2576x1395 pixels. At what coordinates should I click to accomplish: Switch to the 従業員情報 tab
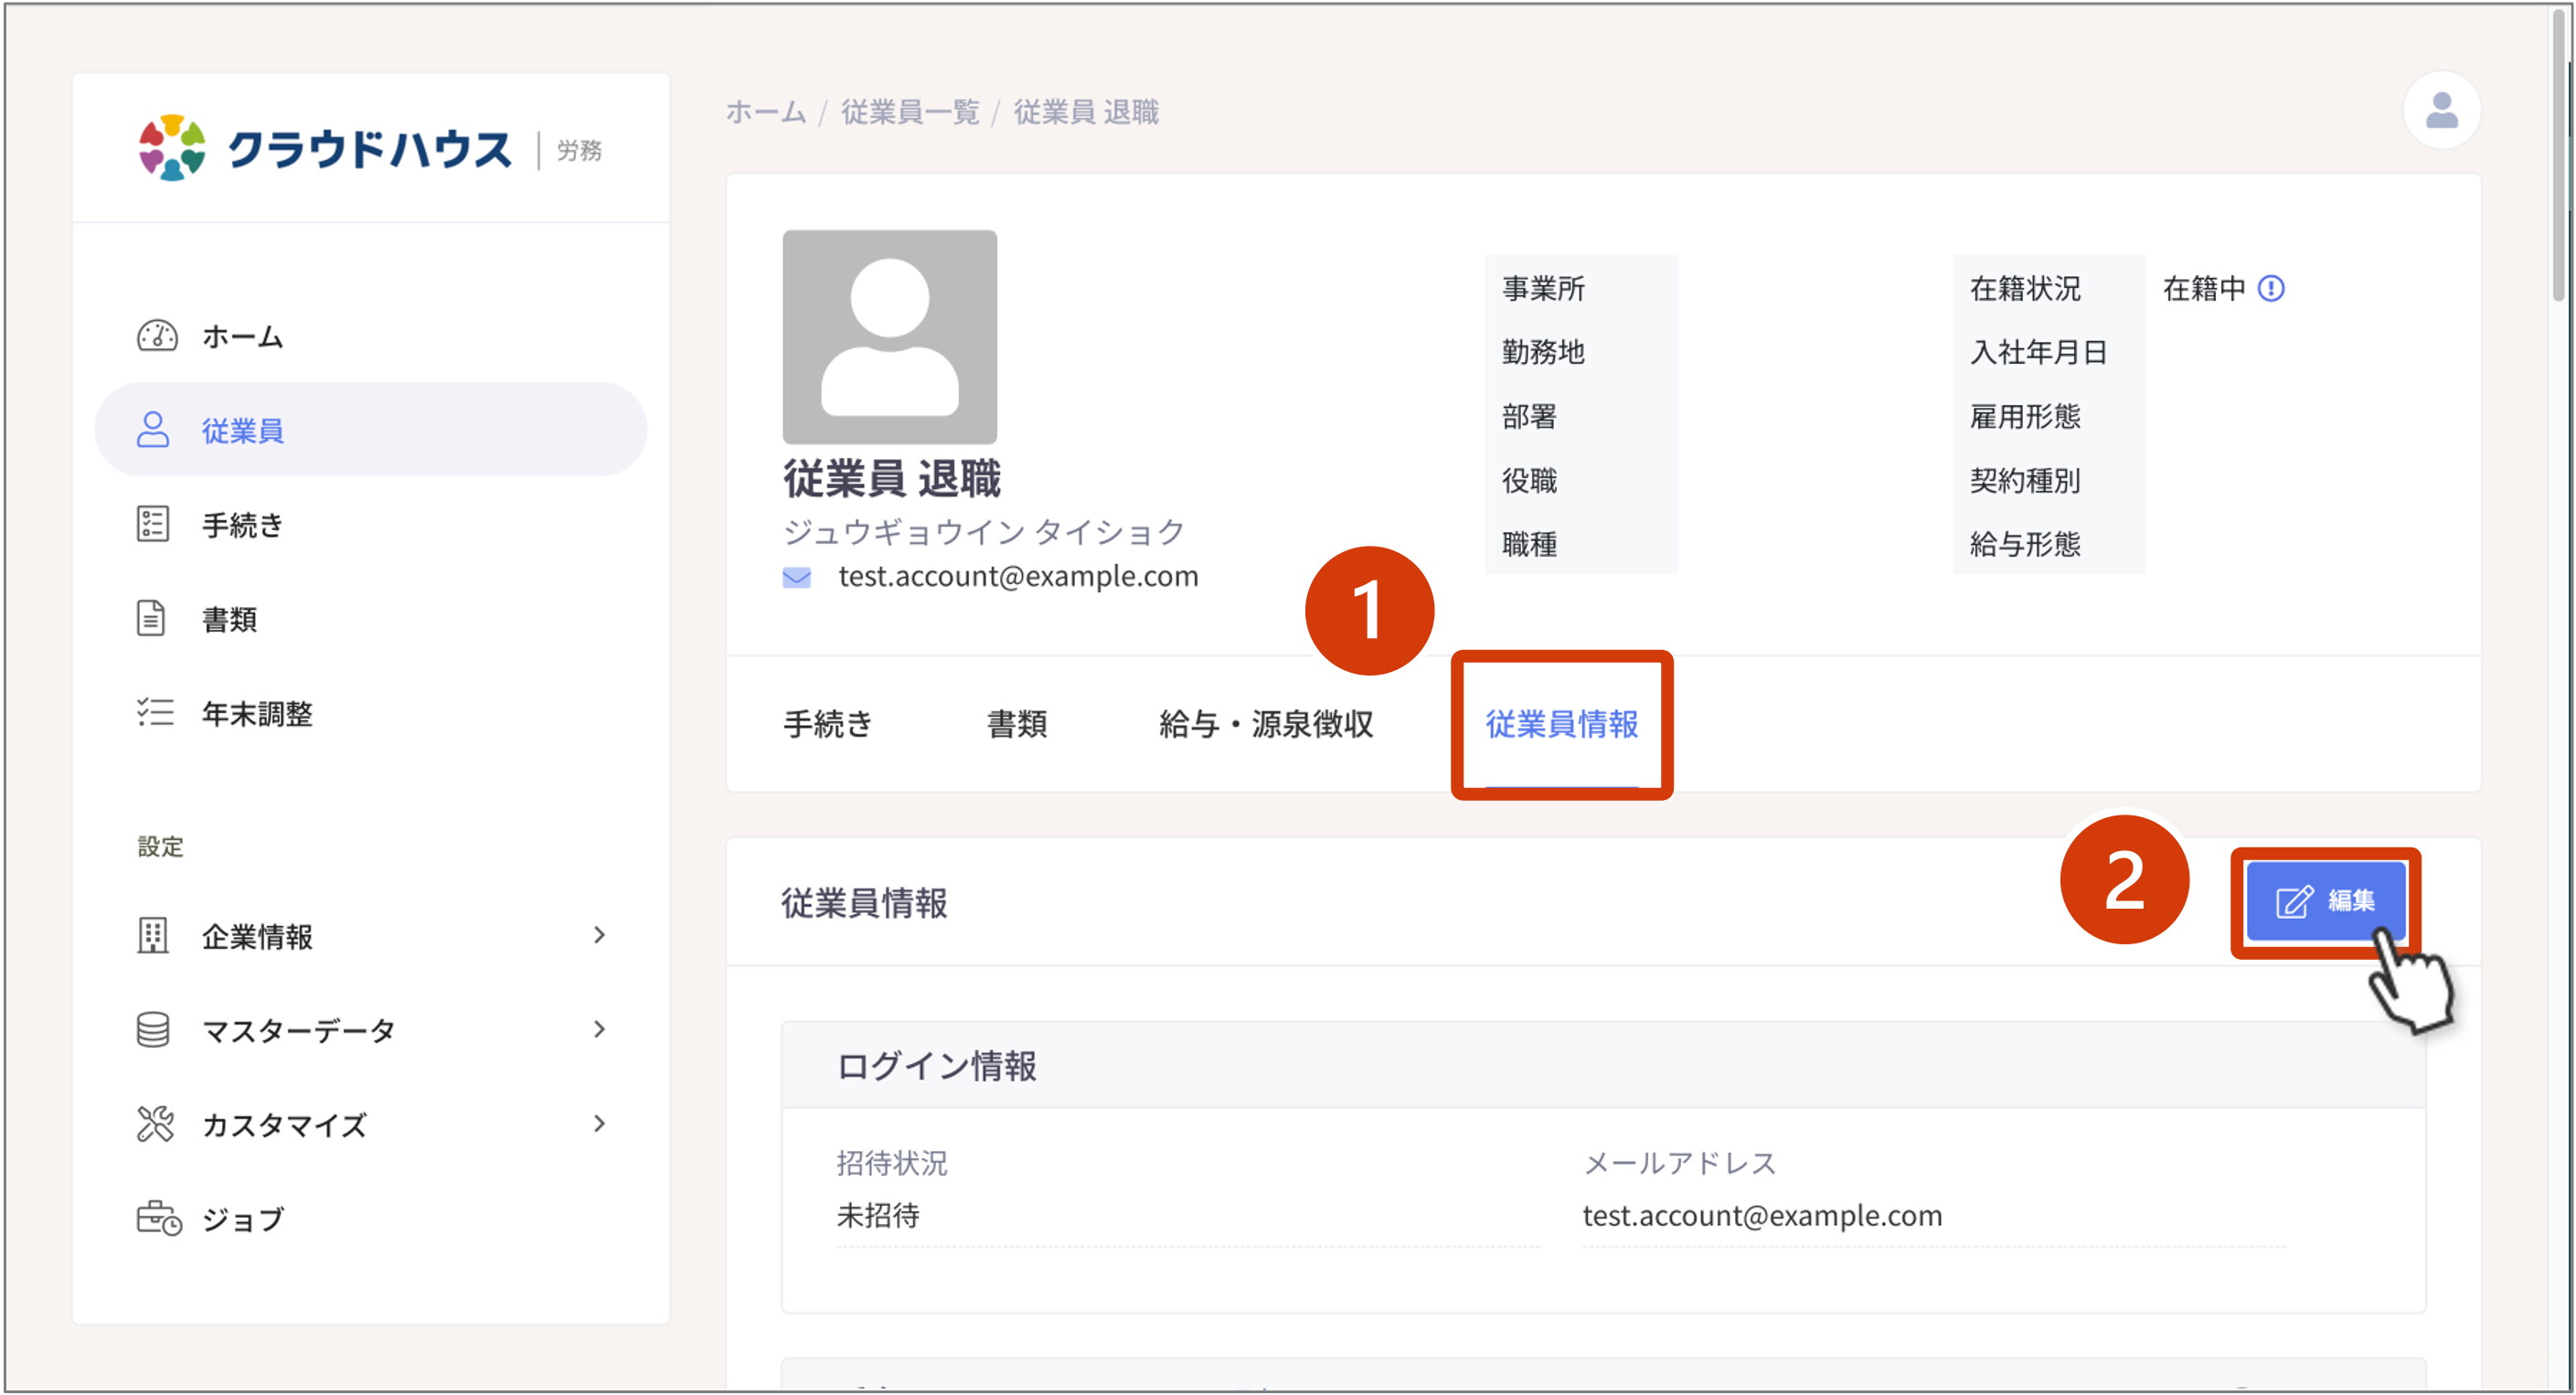pos(1561,723)
